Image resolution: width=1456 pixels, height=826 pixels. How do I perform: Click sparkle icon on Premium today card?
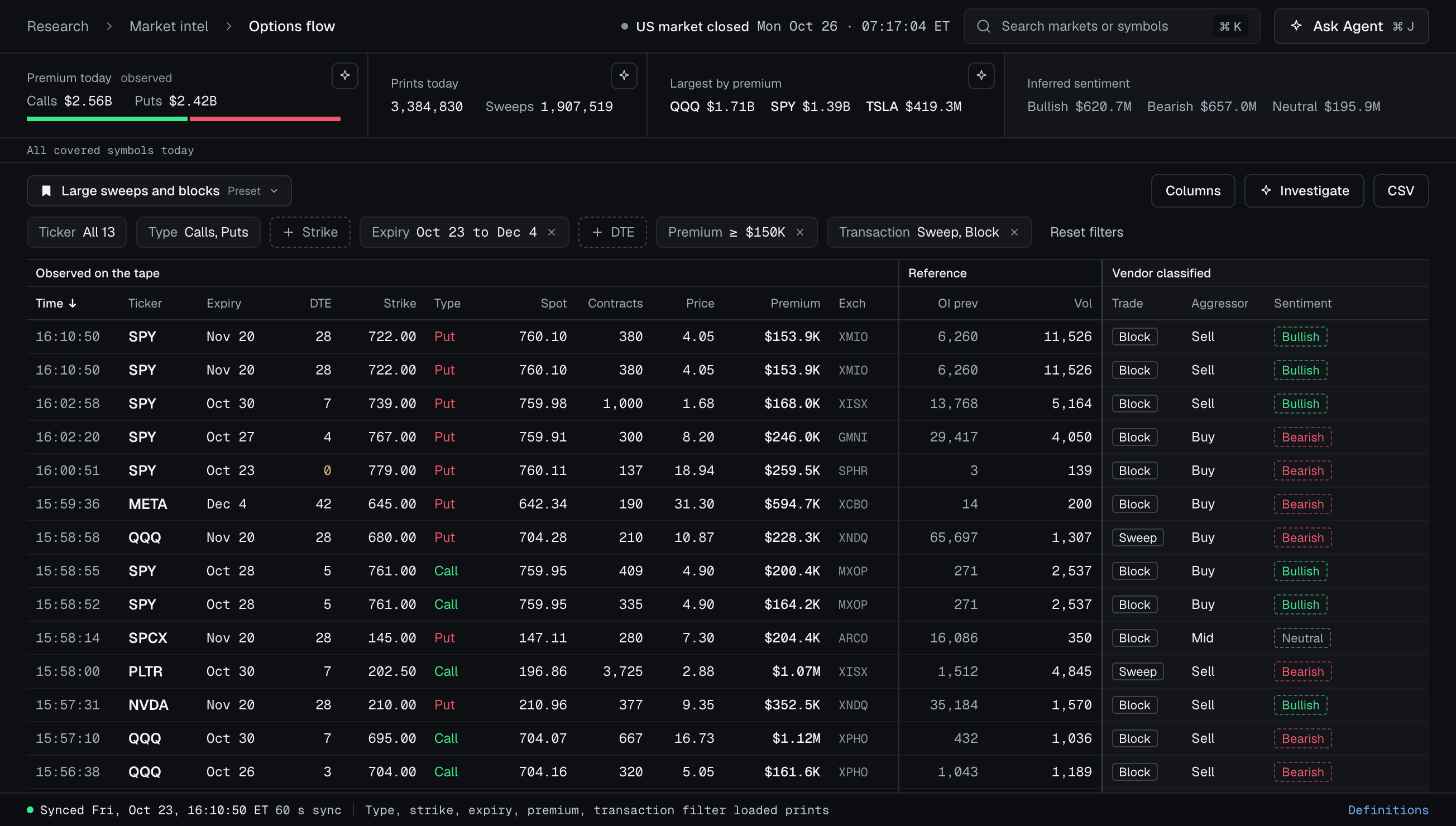click(x=345, y=76)
